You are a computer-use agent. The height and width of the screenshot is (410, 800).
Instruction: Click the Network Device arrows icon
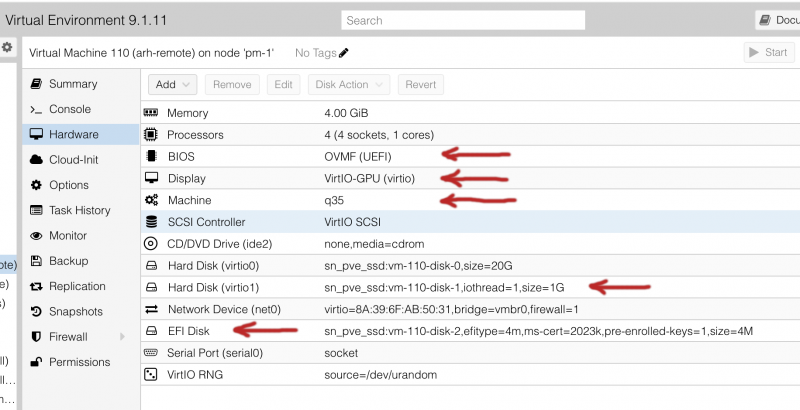(151, 310)
